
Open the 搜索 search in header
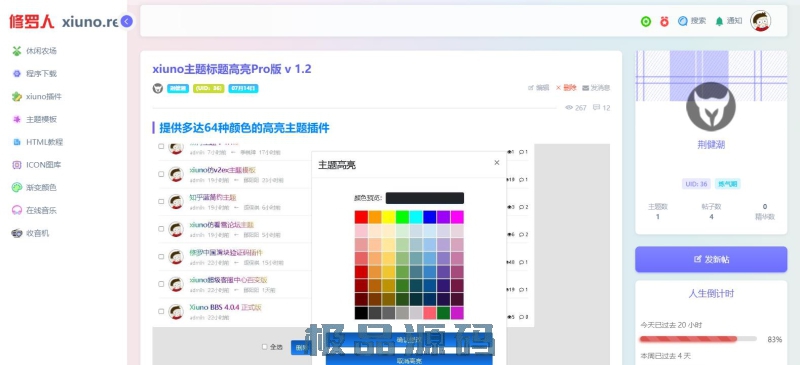tap(692, 21)
